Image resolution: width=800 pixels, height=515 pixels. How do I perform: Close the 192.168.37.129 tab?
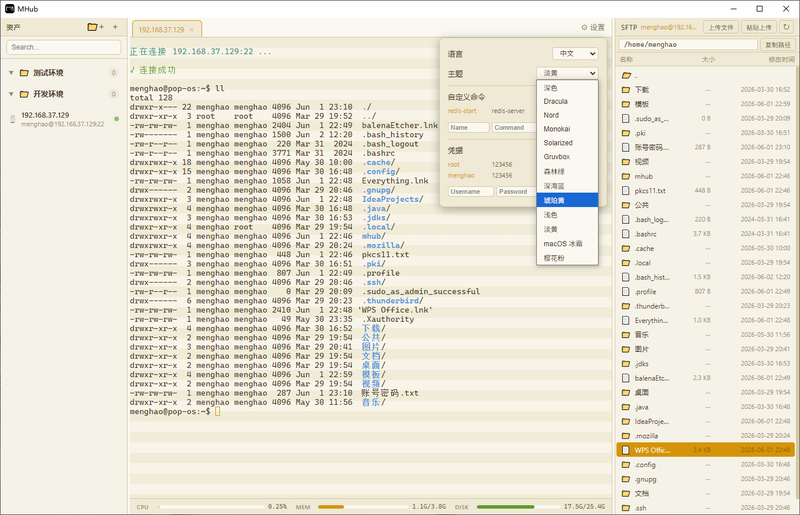click(191, 30)
